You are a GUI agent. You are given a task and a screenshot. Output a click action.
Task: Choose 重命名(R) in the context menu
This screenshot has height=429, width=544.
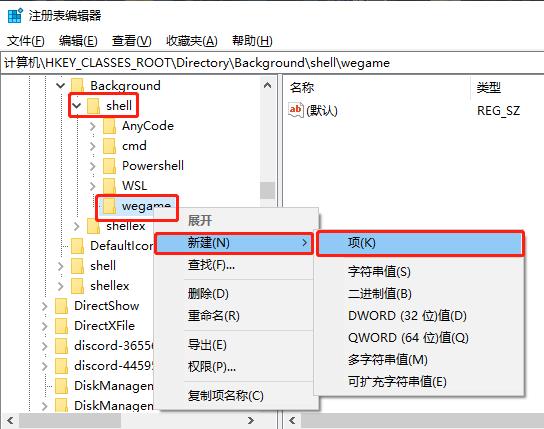pyautogui.click(x=236, y=316)
